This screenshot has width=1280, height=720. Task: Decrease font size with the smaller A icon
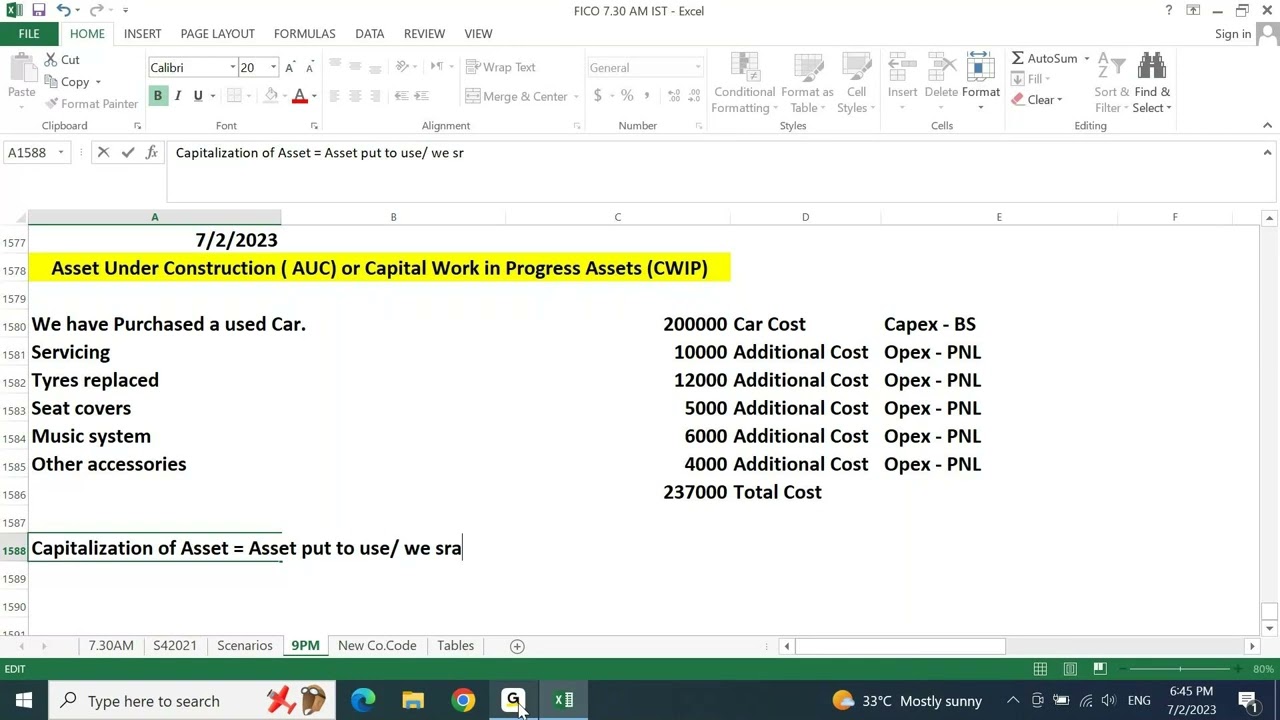[x=309, y=67]
